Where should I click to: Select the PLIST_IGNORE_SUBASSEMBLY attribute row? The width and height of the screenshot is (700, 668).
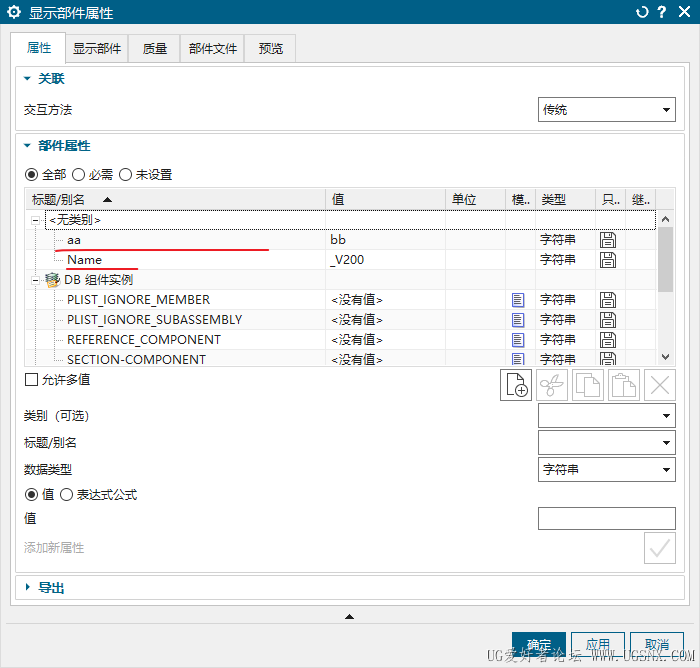(x=341, y=320)
